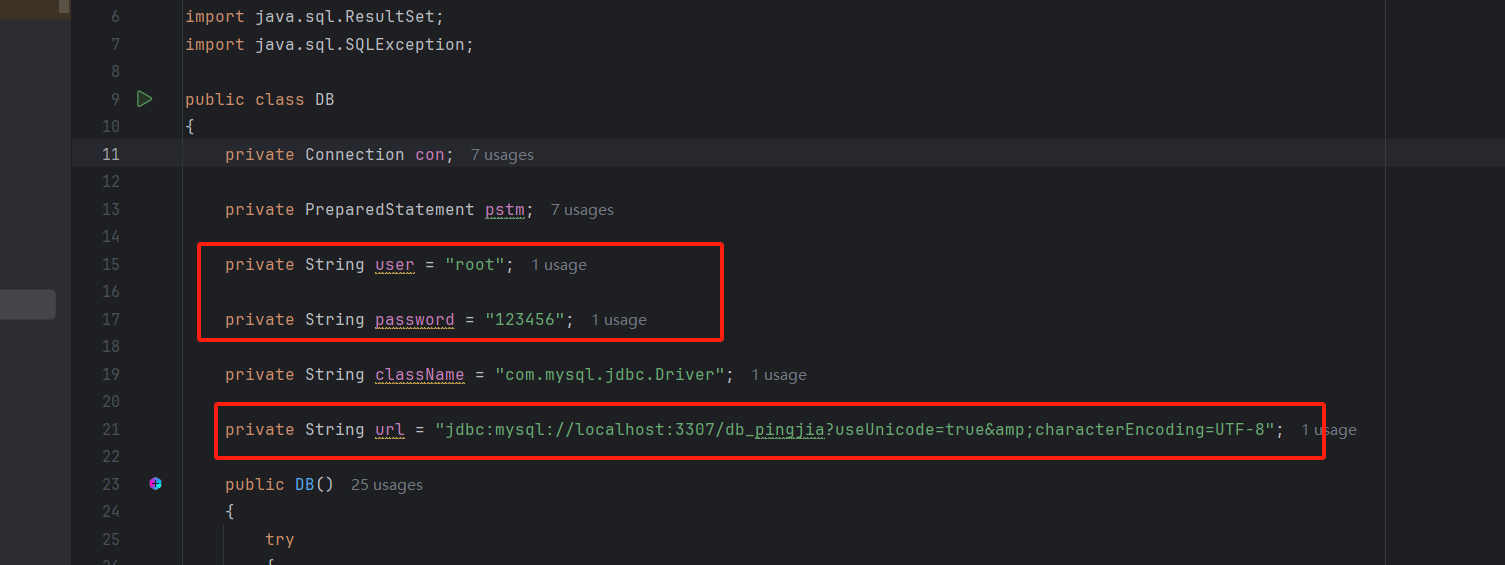This screenshot has height=565, width=1505.
Task: Click the highlighted item in the left sidebar
Action: [28, 305]
